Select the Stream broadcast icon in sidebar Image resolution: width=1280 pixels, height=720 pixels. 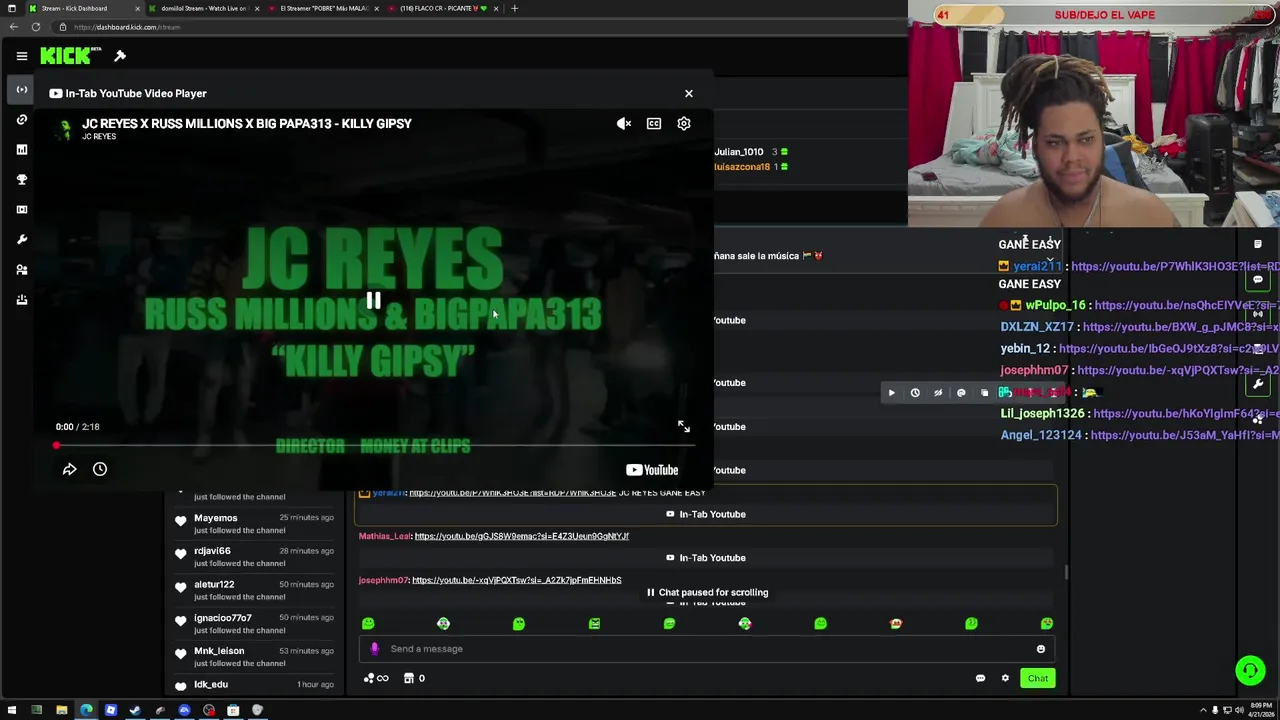pyautogui.click(x=21, y=90)
